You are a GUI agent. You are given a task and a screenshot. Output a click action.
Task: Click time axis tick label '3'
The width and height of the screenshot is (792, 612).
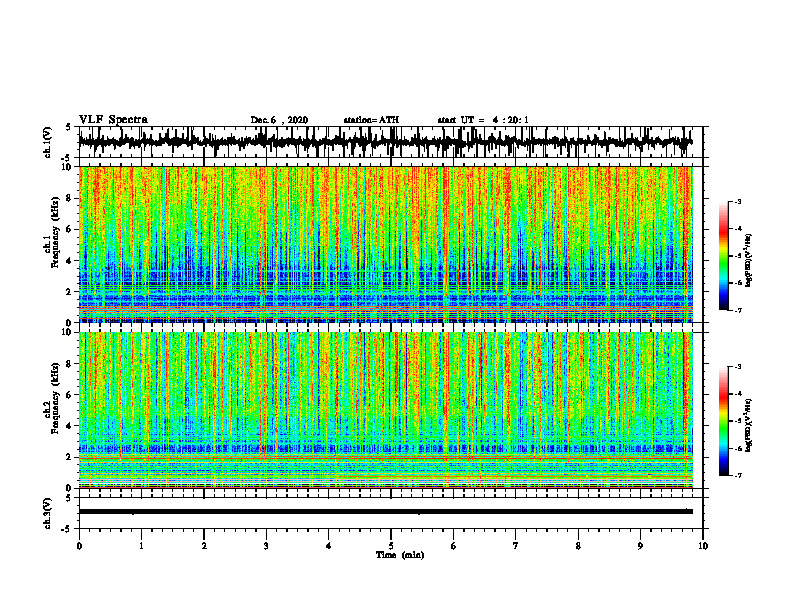[266, 546]
